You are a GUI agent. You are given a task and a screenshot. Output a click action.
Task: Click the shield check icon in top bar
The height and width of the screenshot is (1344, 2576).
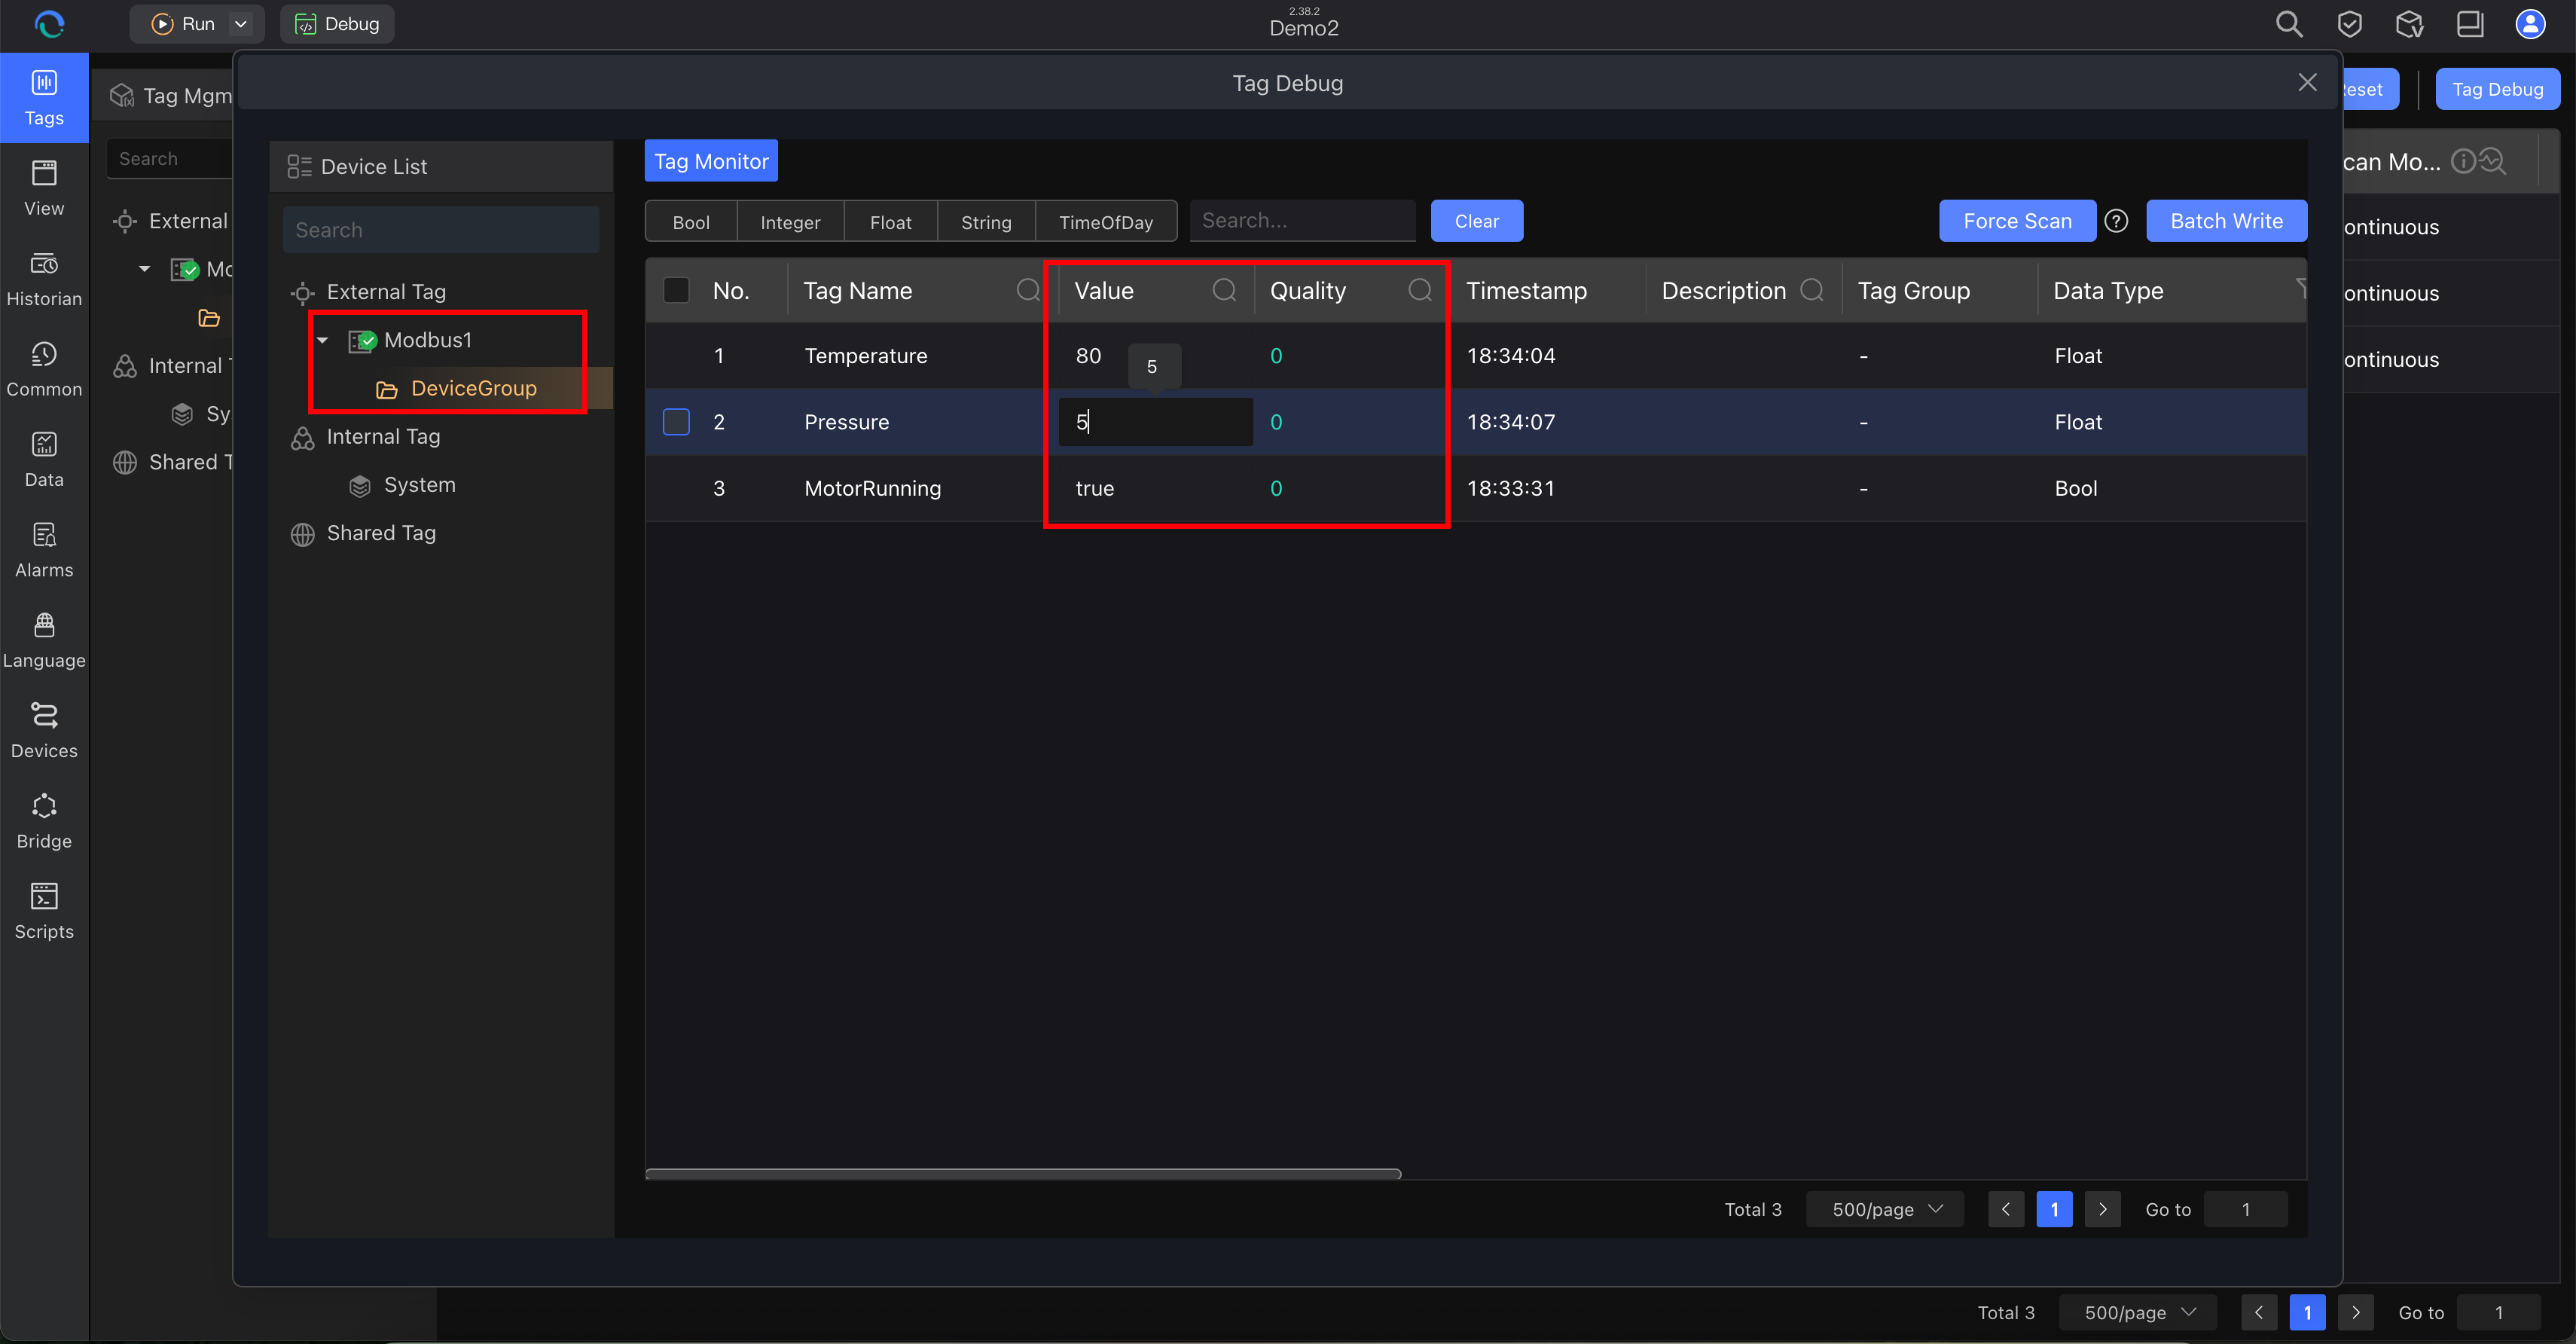(2350, 24)
